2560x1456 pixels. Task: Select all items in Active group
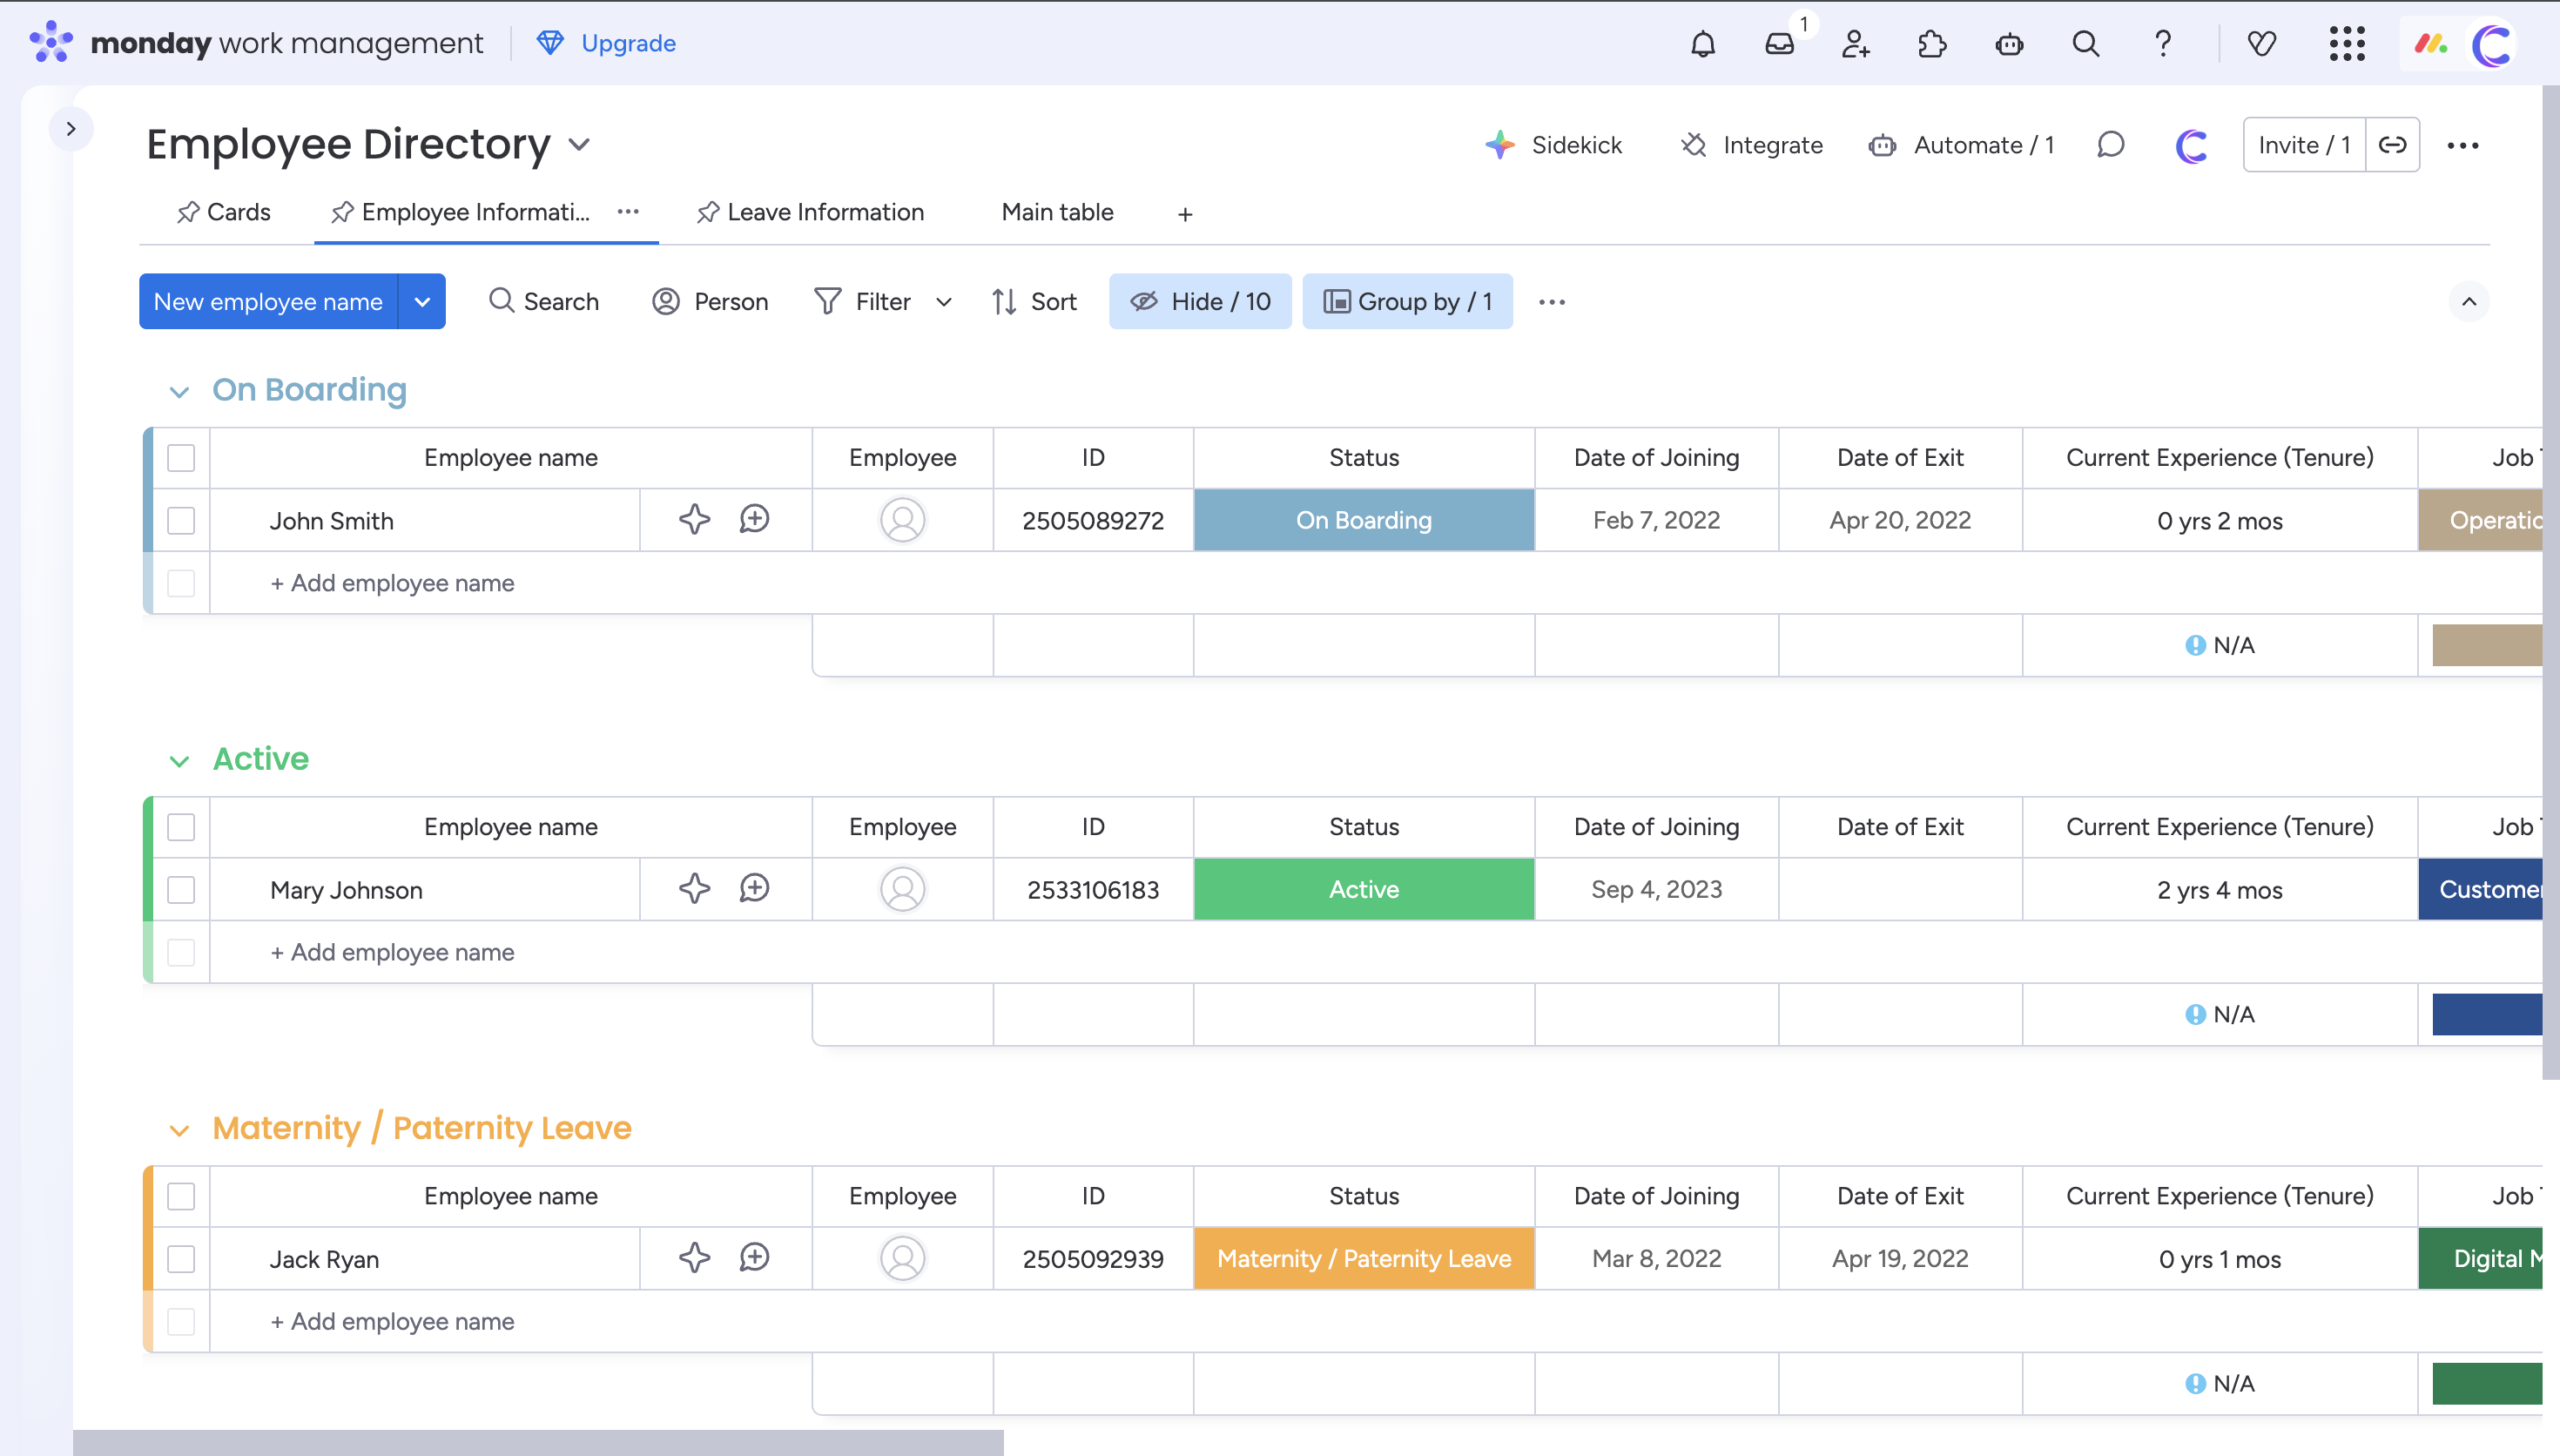coord(181,827)
